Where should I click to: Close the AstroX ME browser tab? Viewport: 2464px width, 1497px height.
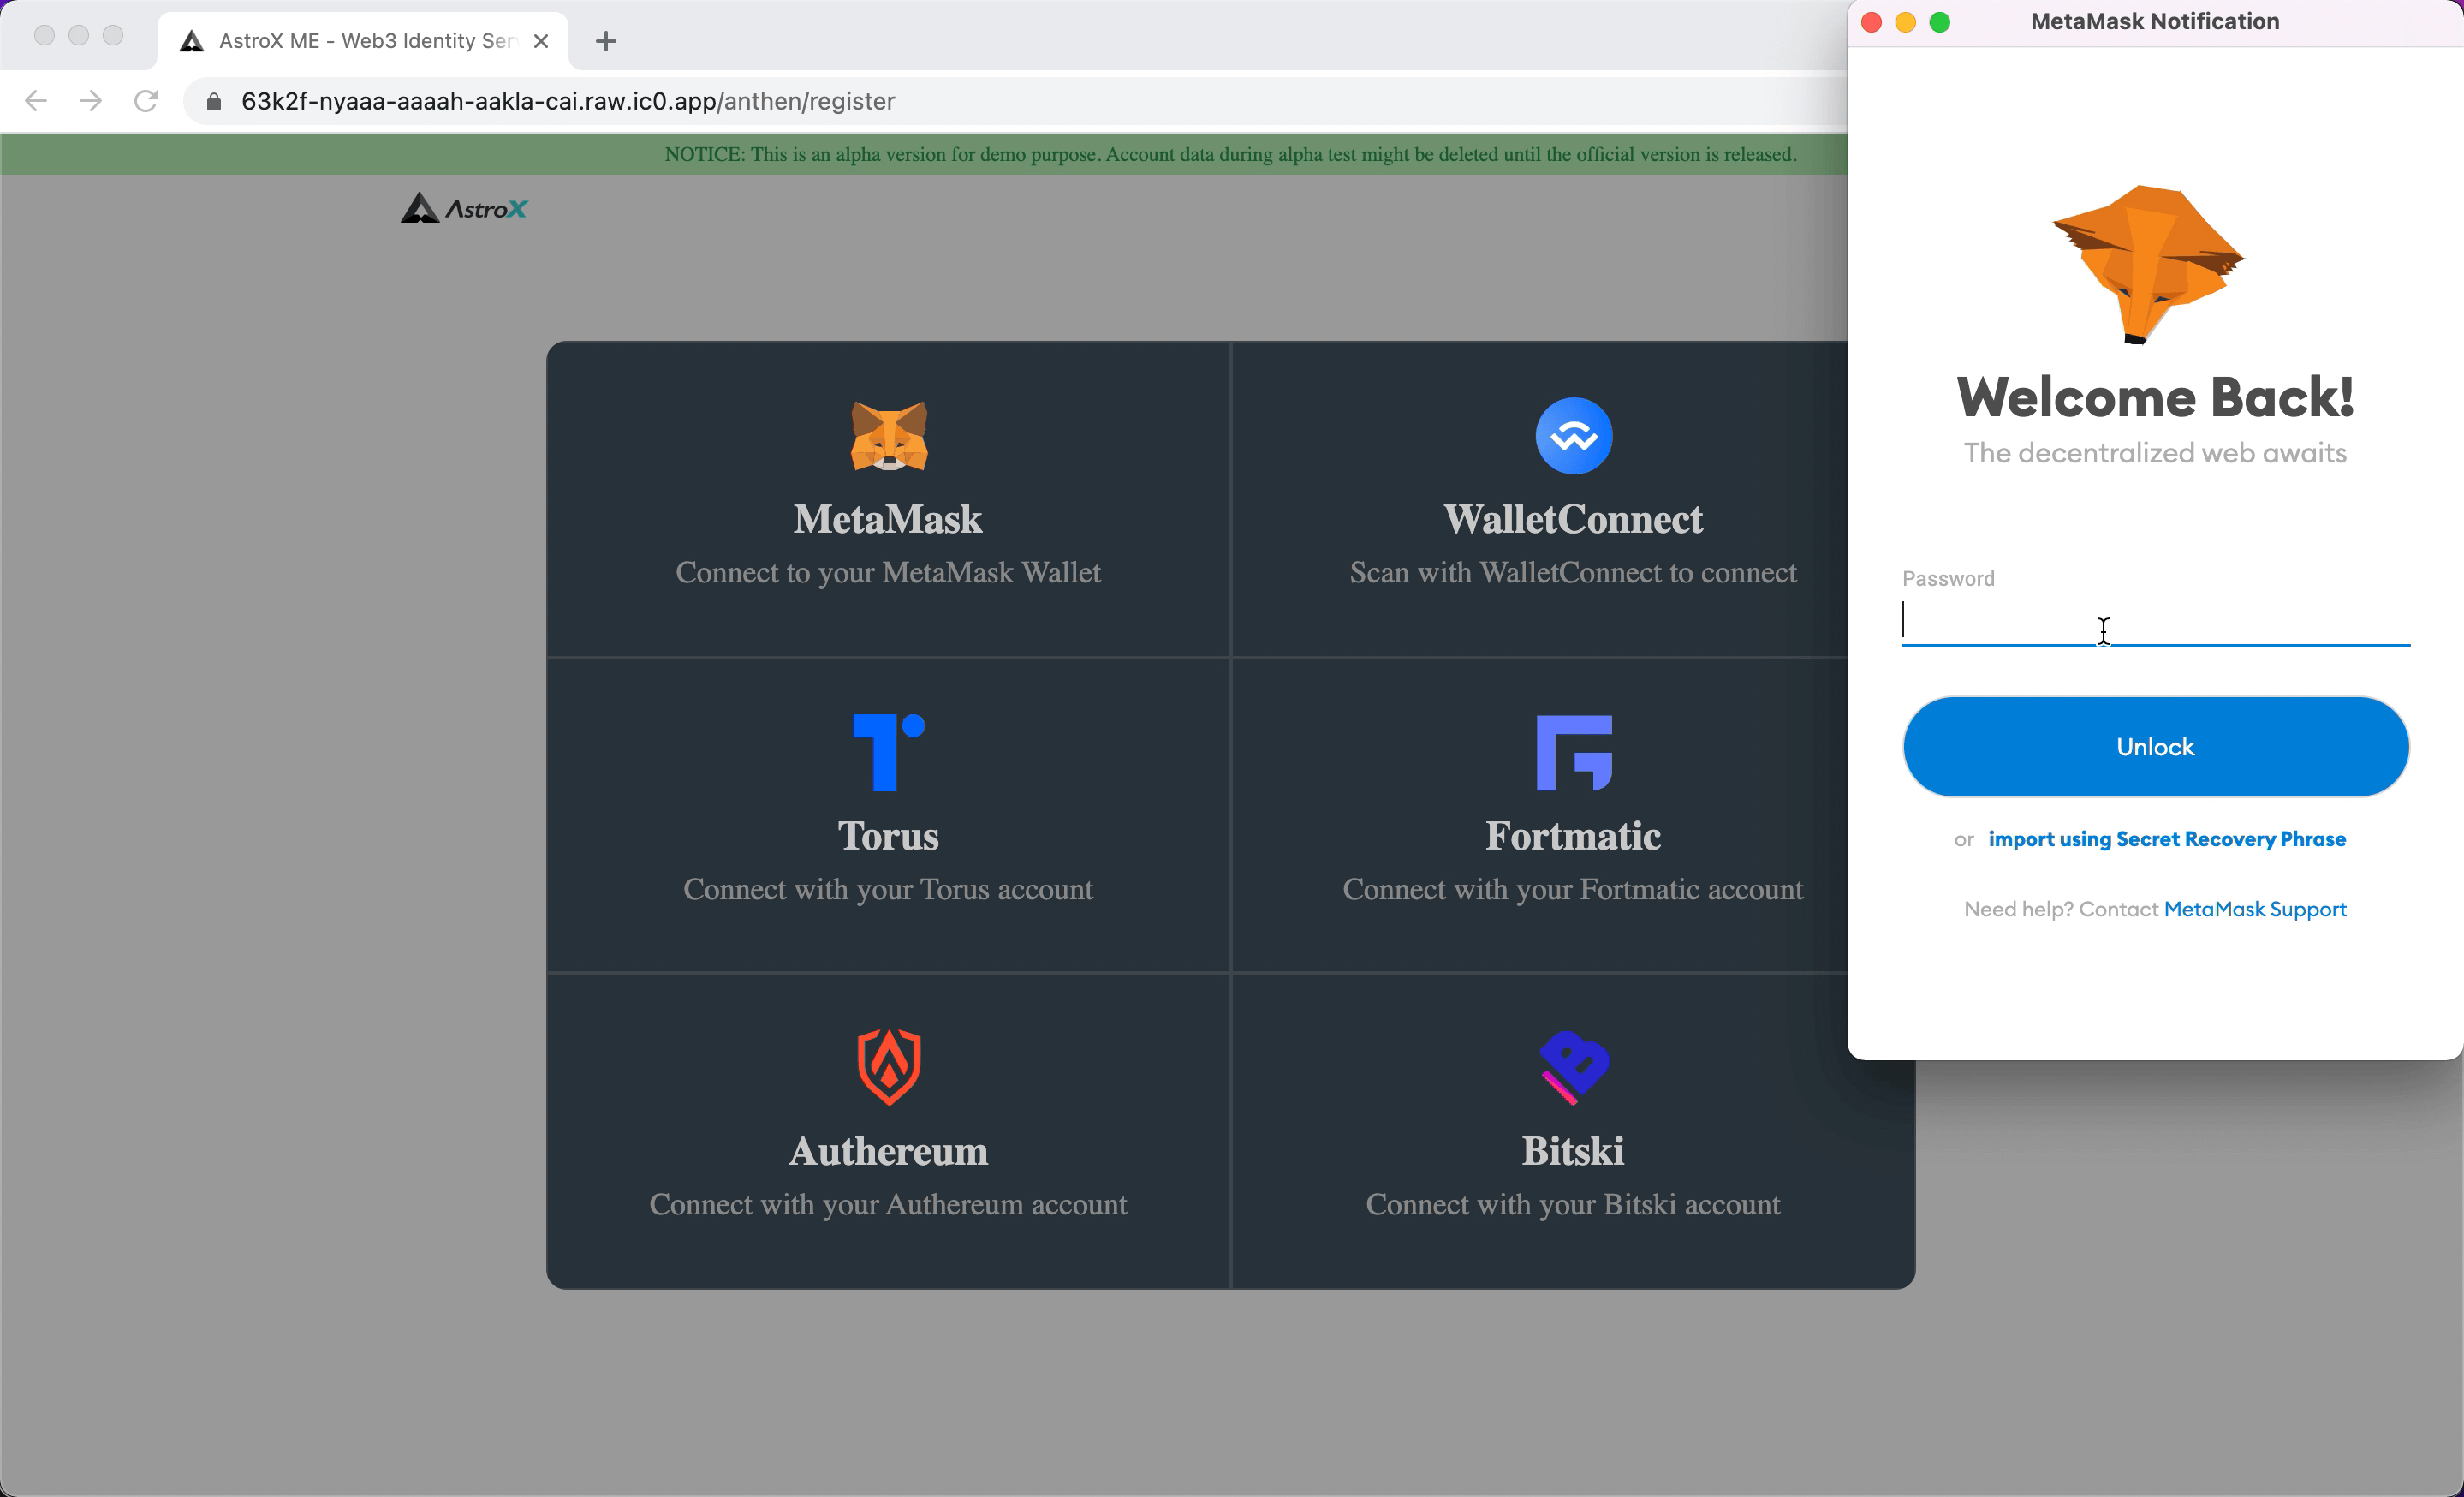pyautogui.click(x=541, y=41)
